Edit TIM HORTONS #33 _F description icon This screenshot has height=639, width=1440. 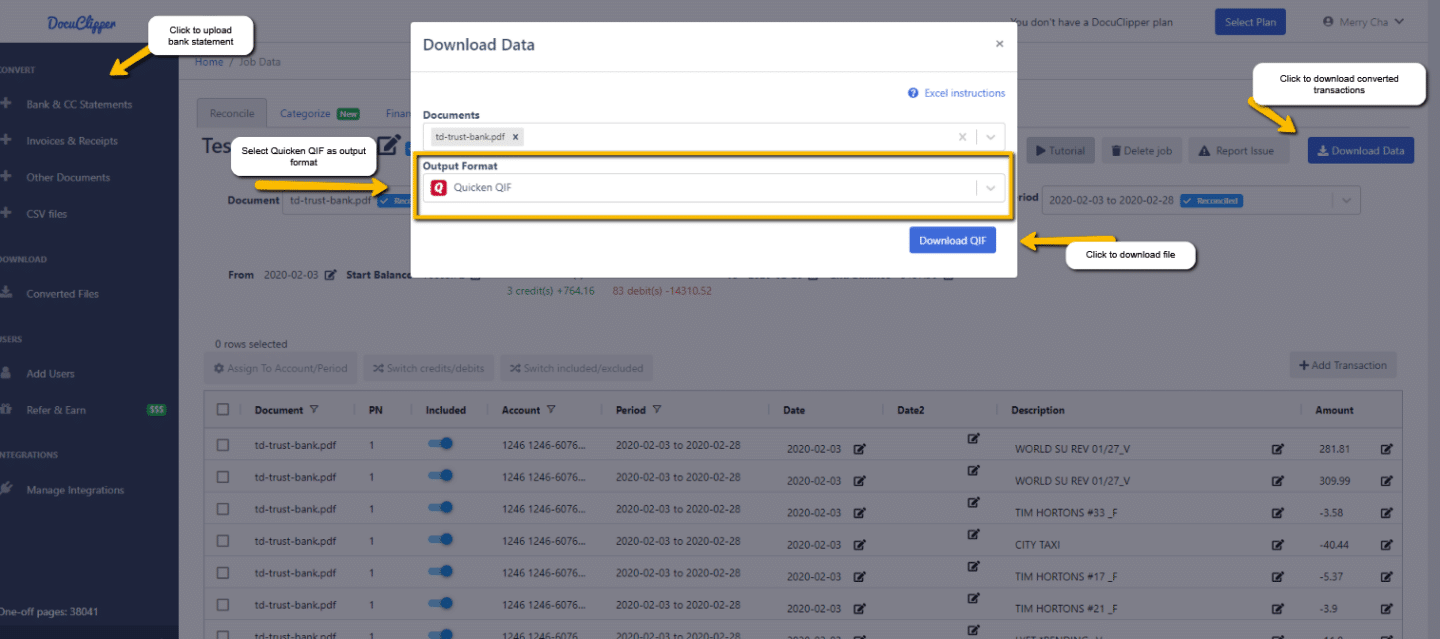1278,513
